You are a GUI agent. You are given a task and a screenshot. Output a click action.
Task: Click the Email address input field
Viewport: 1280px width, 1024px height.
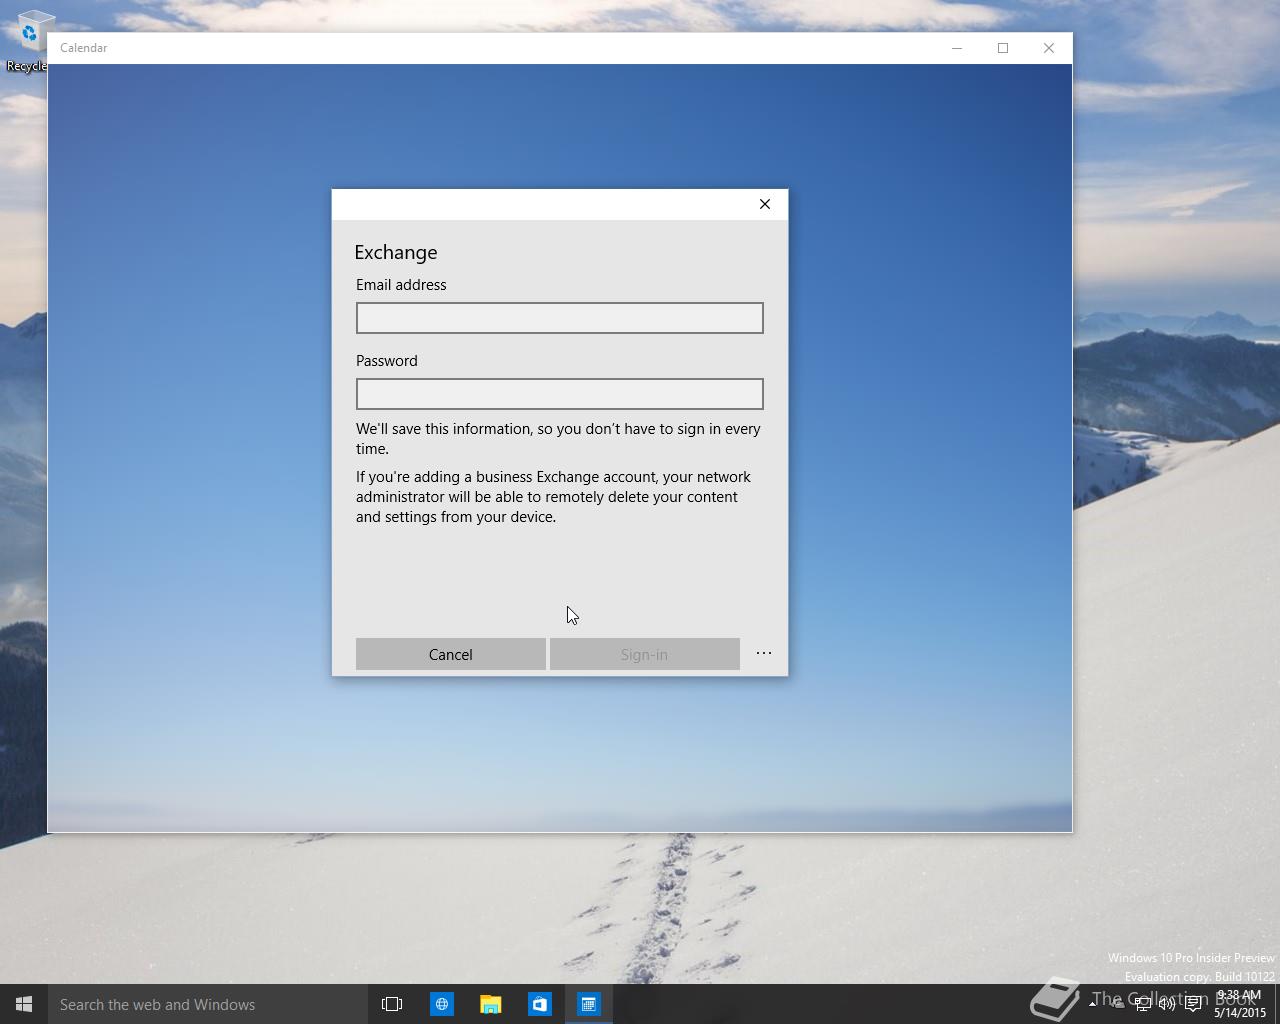(x=559, y=318)
